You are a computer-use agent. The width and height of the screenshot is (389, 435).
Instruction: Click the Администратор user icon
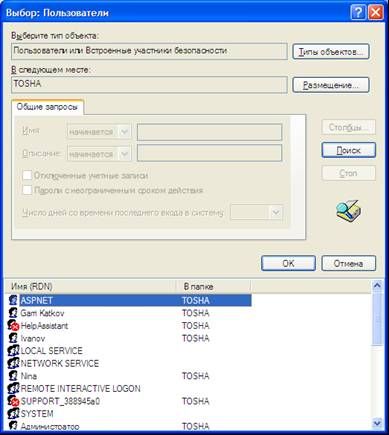pos(13,426)
